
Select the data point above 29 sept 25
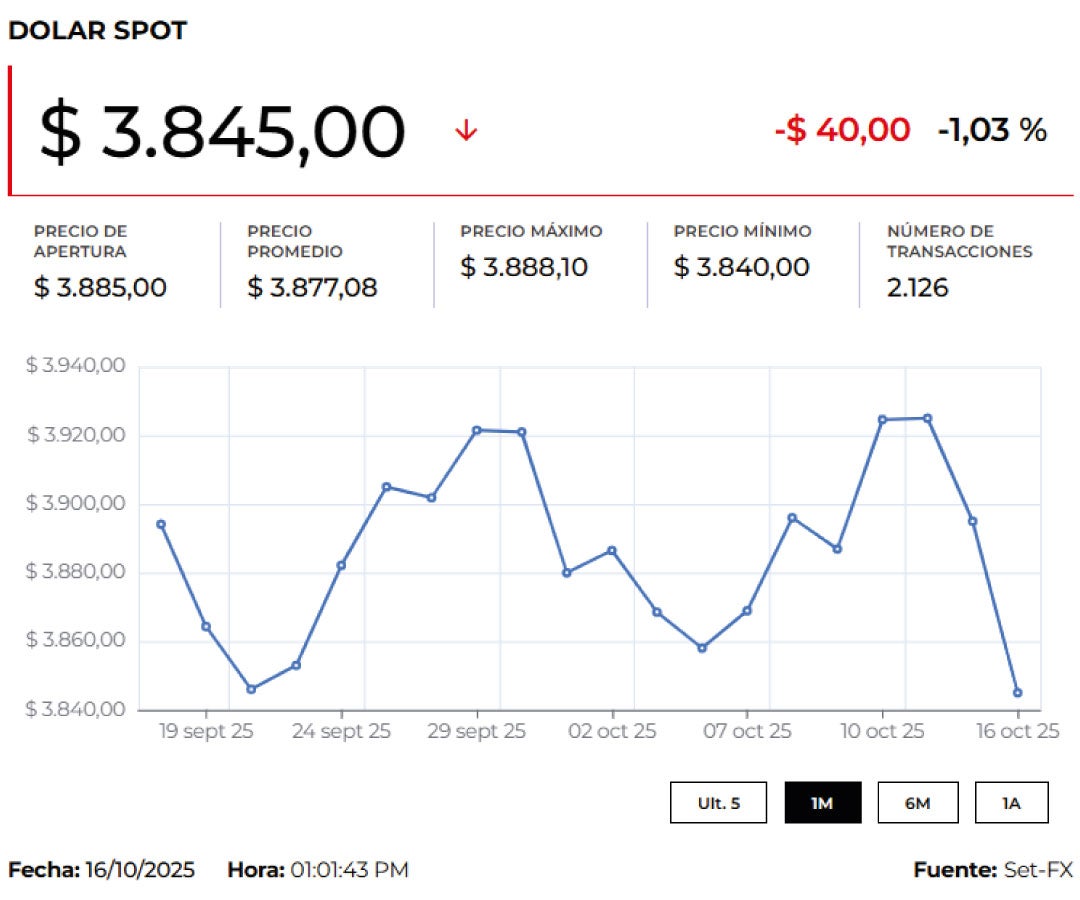(x=477, y=430)
